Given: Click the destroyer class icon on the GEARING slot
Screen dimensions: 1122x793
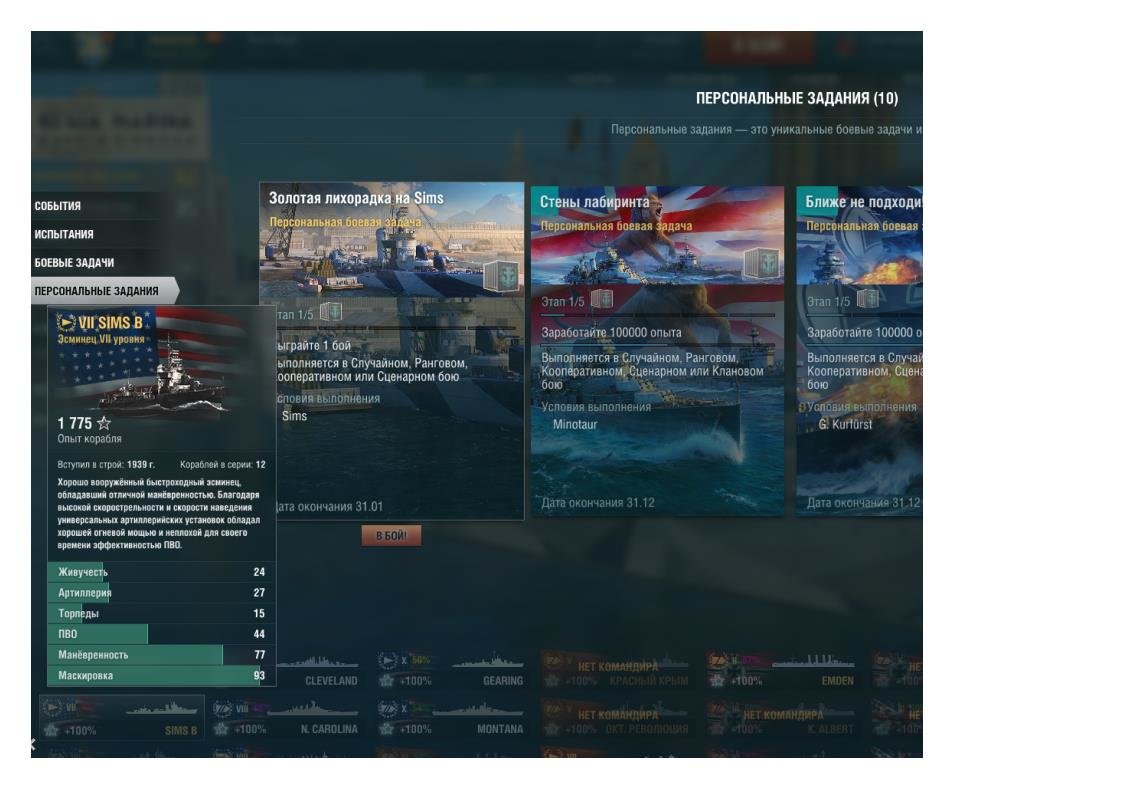Looking at the screenshot, I should point(387,660).
